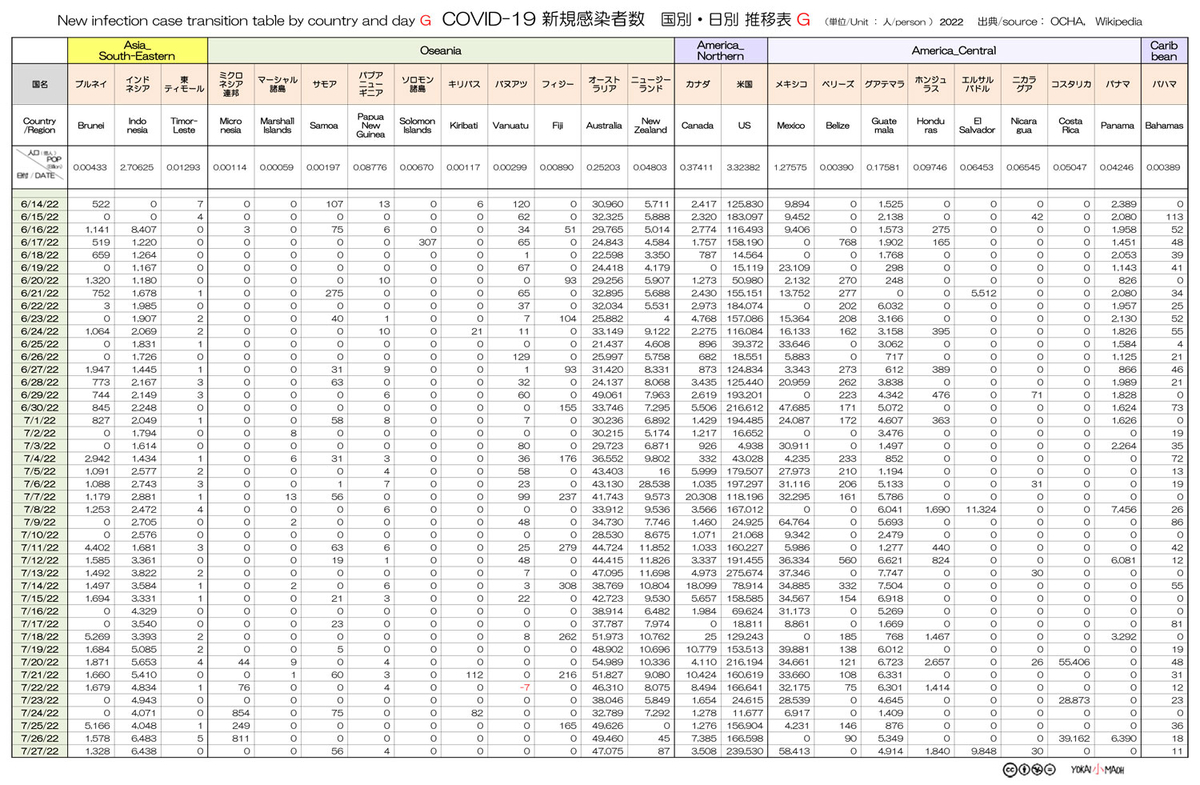Select the Oseania region header
Viewport: 1200px width, 785px height.
[x=441, y=51]
